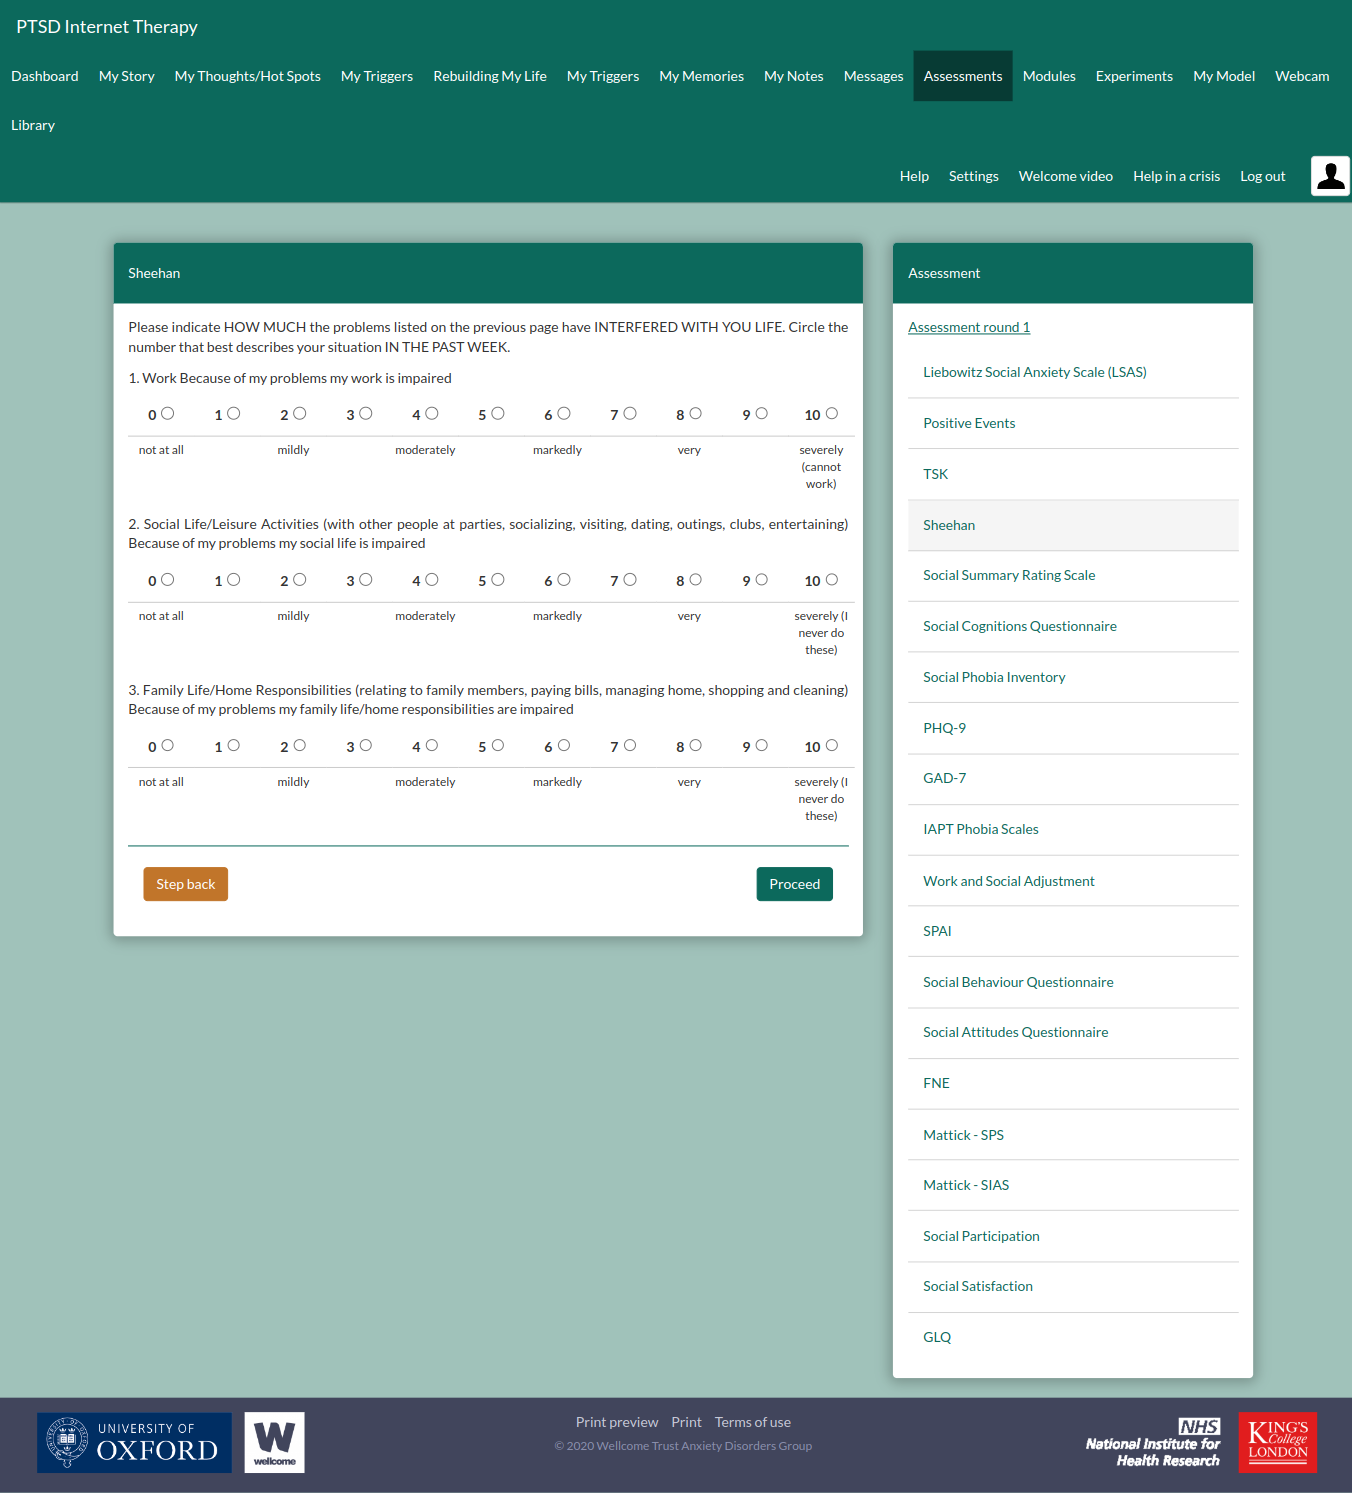The image size is (1352, 1493).
Task: Navigate to My Thoughts/Hot Spots
Action: (x=247, y=76)
